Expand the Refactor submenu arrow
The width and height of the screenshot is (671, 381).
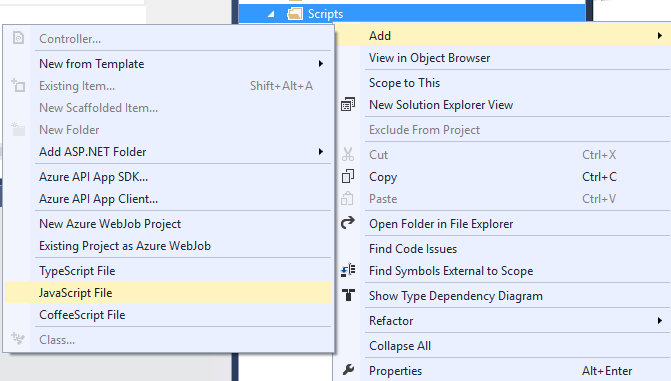[x=659, y=320]
